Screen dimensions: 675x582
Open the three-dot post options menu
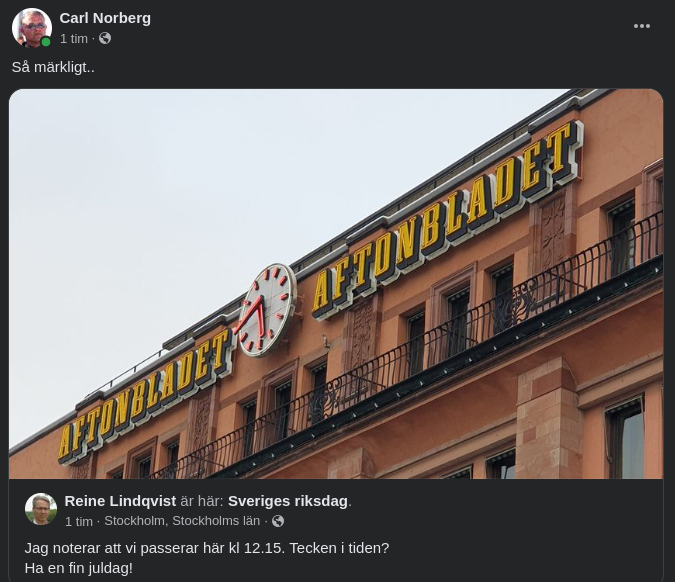(641, 26)
